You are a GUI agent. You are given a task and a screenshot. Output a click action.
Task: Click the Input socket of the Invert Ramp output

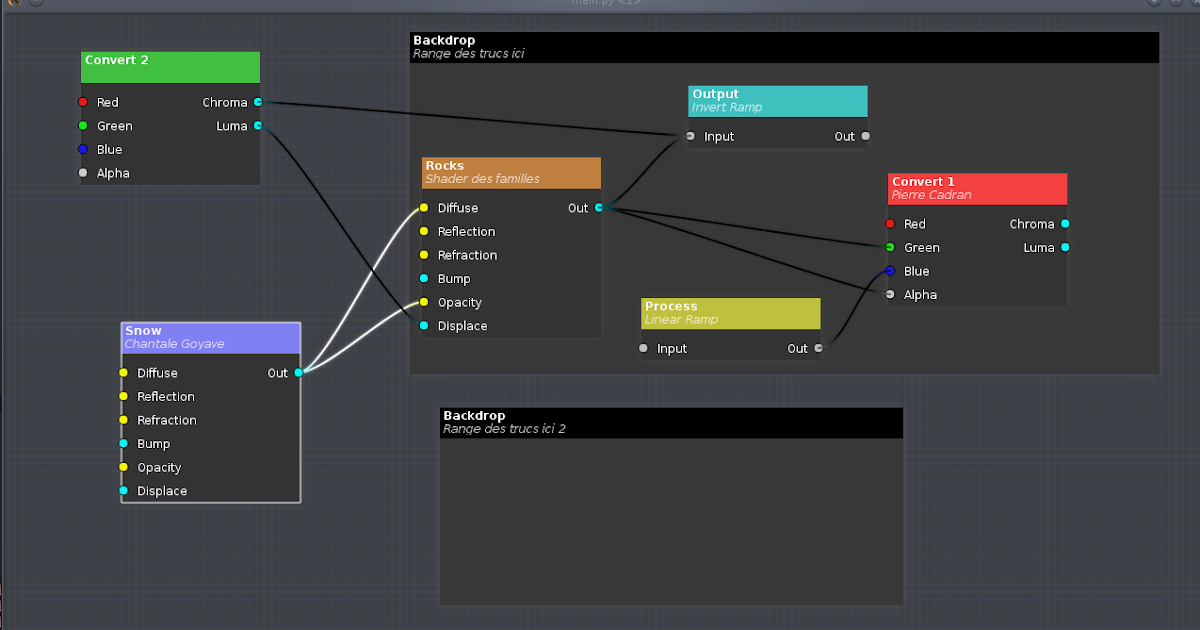tap(690, 137)
